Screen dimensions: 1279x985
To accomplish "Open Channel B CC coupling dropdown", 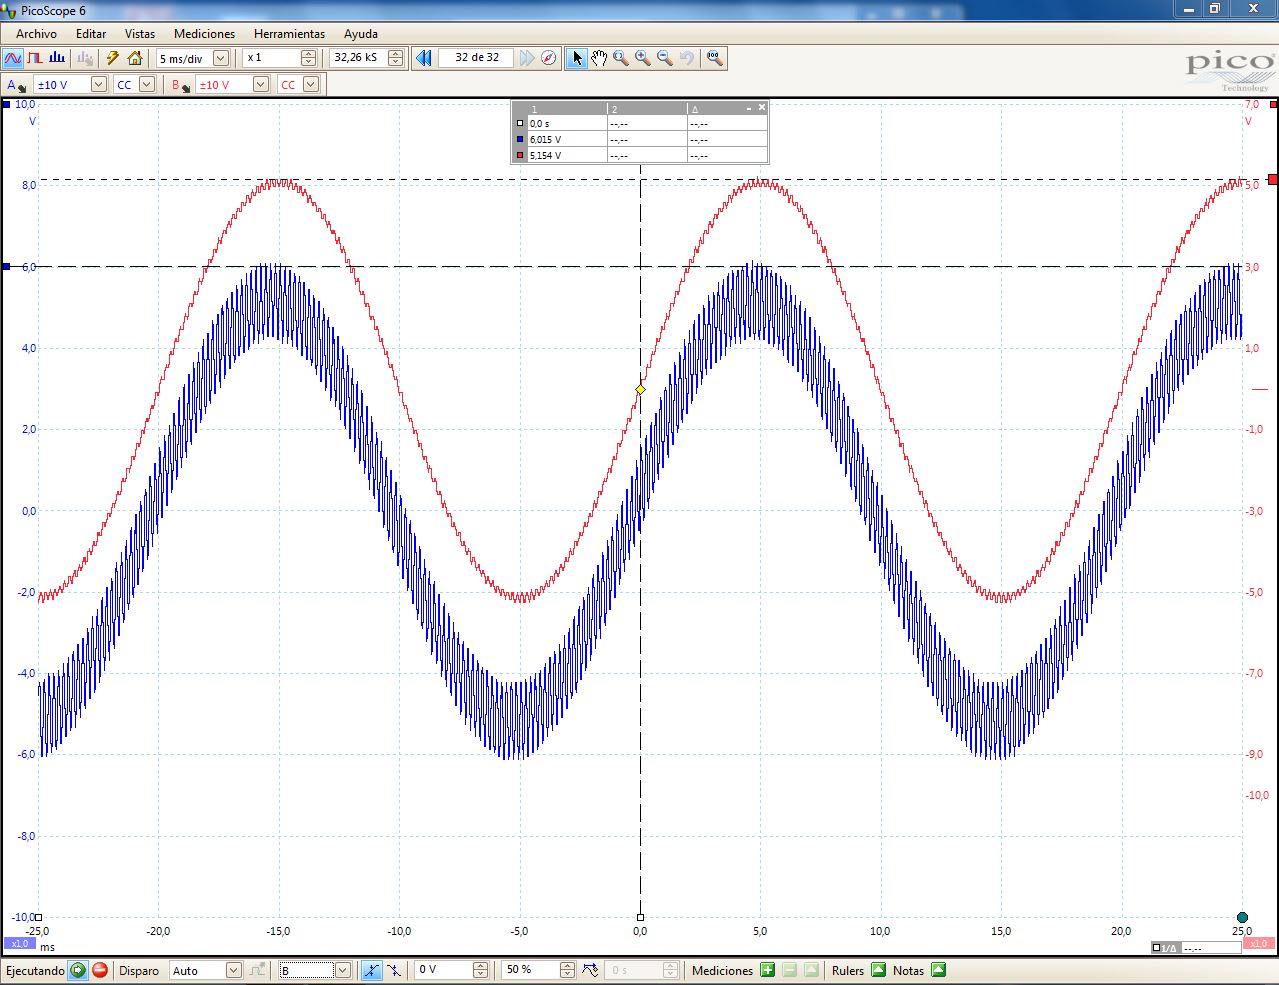I will (x=311, y=85).
